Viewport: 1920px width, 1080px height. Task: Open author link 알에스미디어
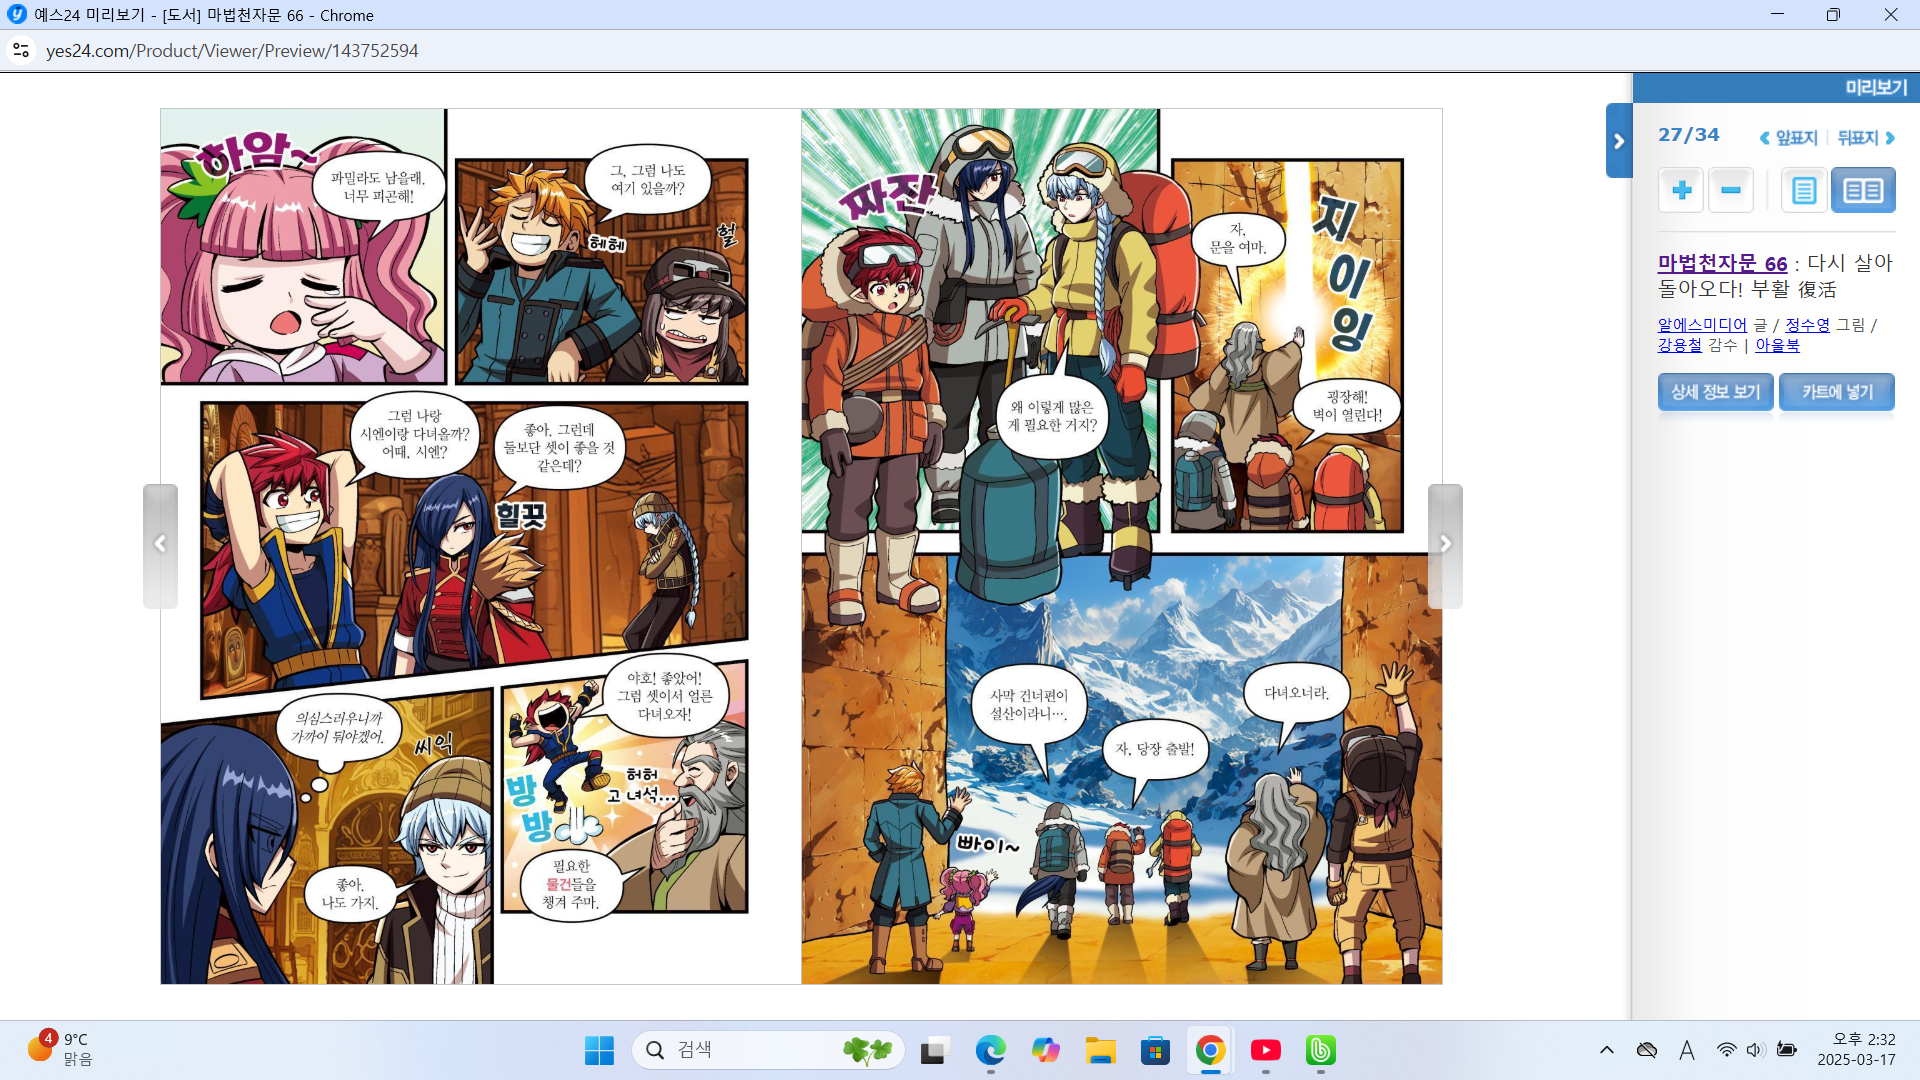(x=1702, y=325)
